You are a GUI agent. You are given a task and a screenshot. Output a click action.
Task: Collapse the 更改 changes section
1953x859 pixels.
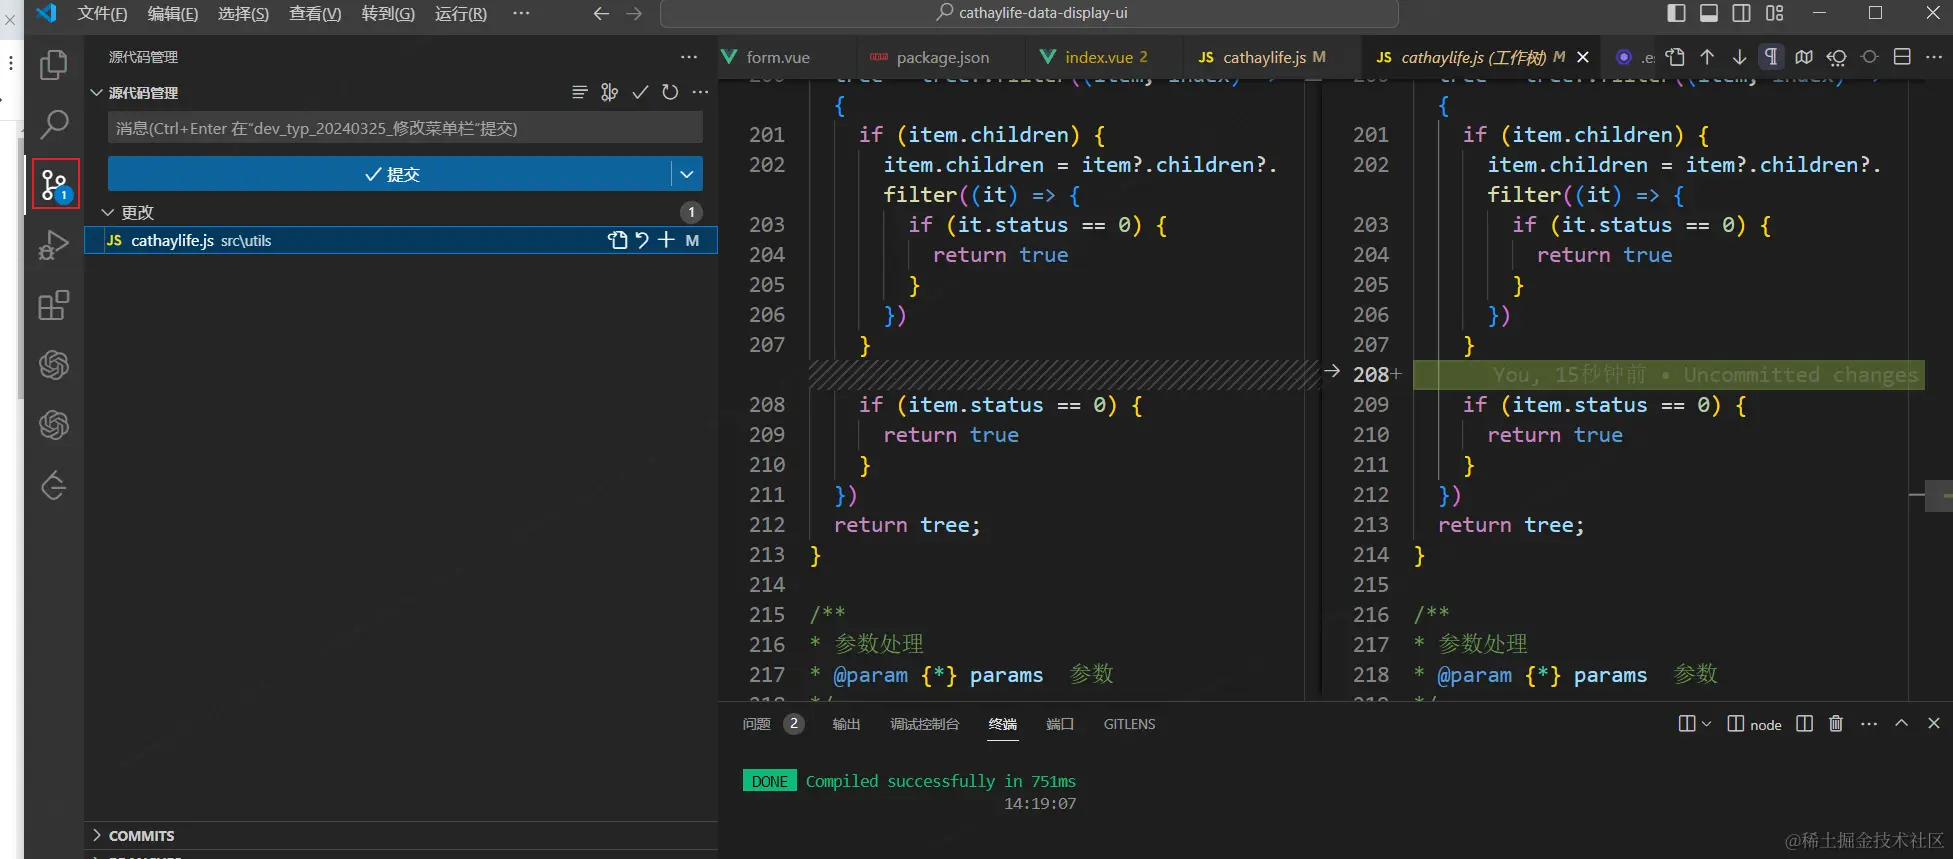[108, 212]
